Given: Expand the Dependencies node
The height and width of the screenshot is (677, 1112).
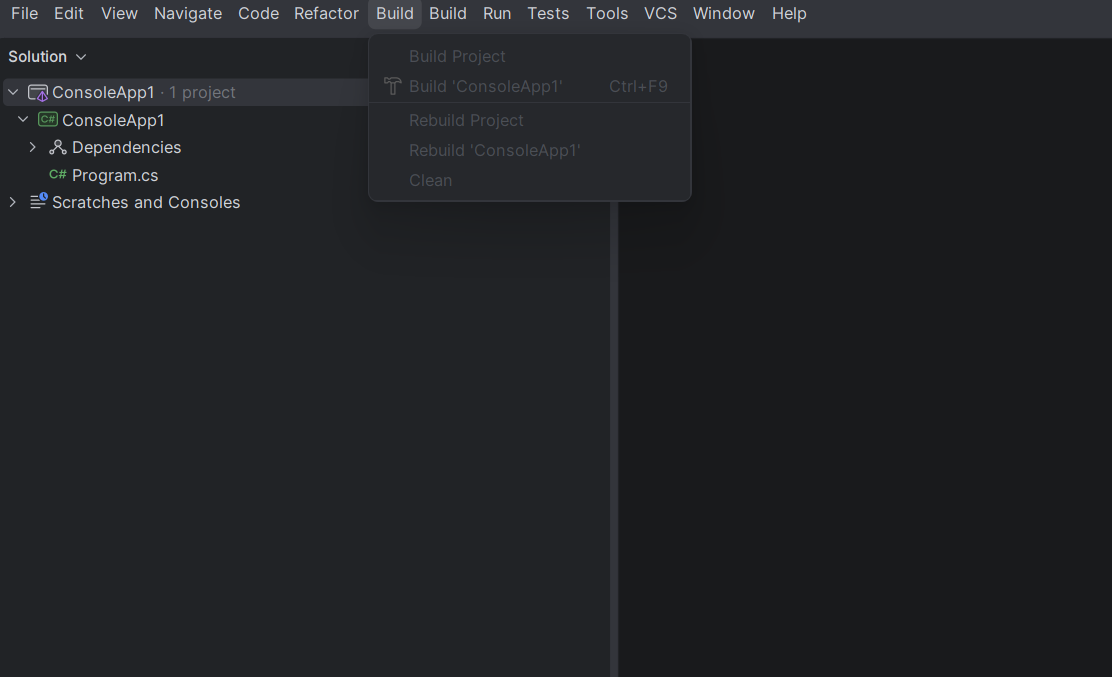Looking at the screenshot, I should coord(33,147).
